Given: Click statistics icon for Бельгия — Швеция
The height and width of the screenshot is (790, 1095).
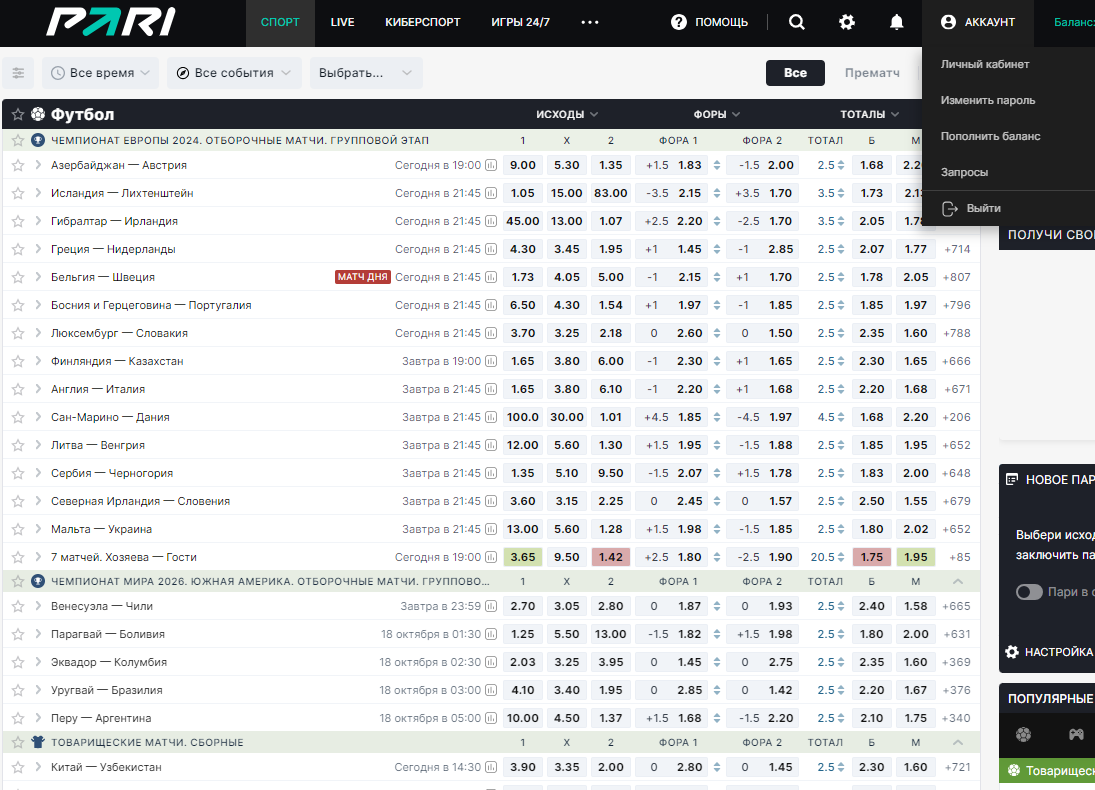Looking at the screenshot, I should 491,277.
